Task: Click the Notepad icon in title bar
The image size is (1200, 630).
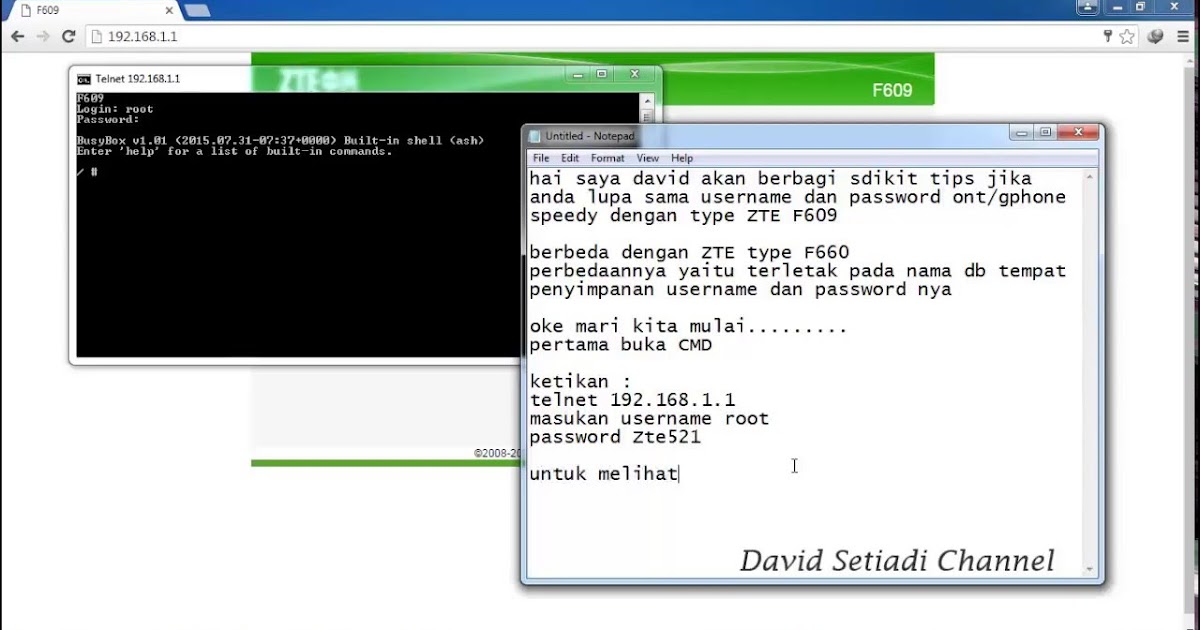Action: pyautogui.click(x=535, y=135)
